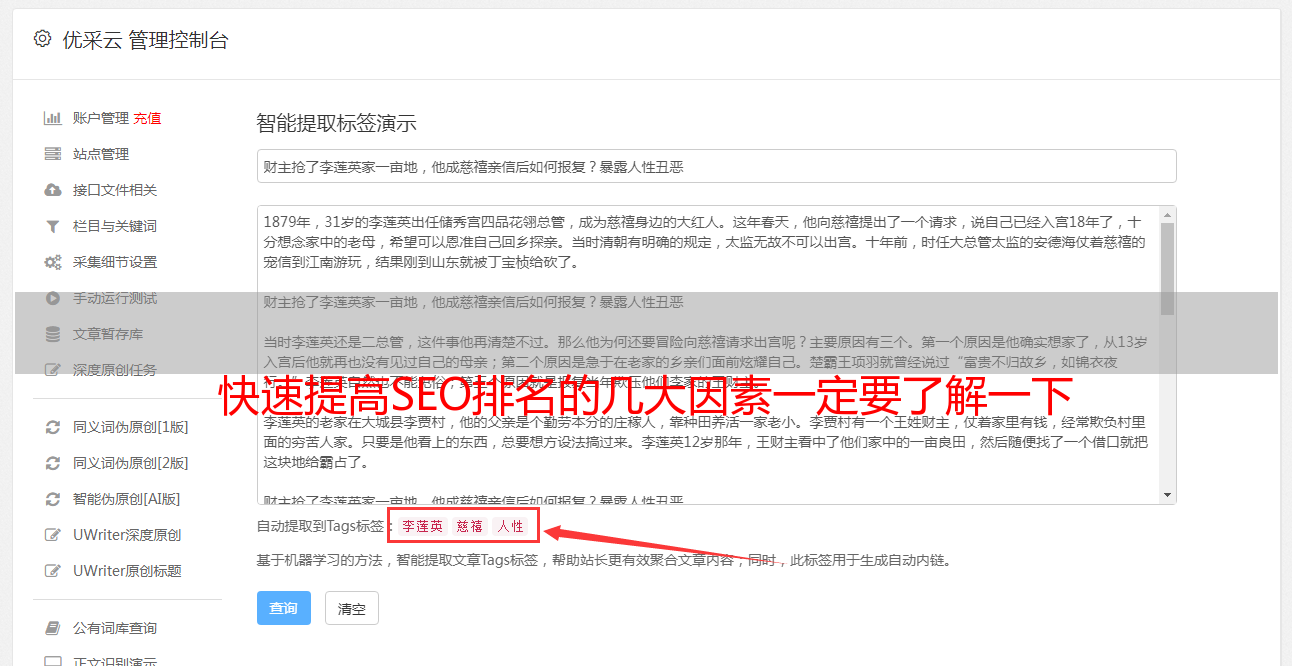Click the article title input field
Image resolution: width=1292 pixels, height=666 pixels.
click(716, 166)
